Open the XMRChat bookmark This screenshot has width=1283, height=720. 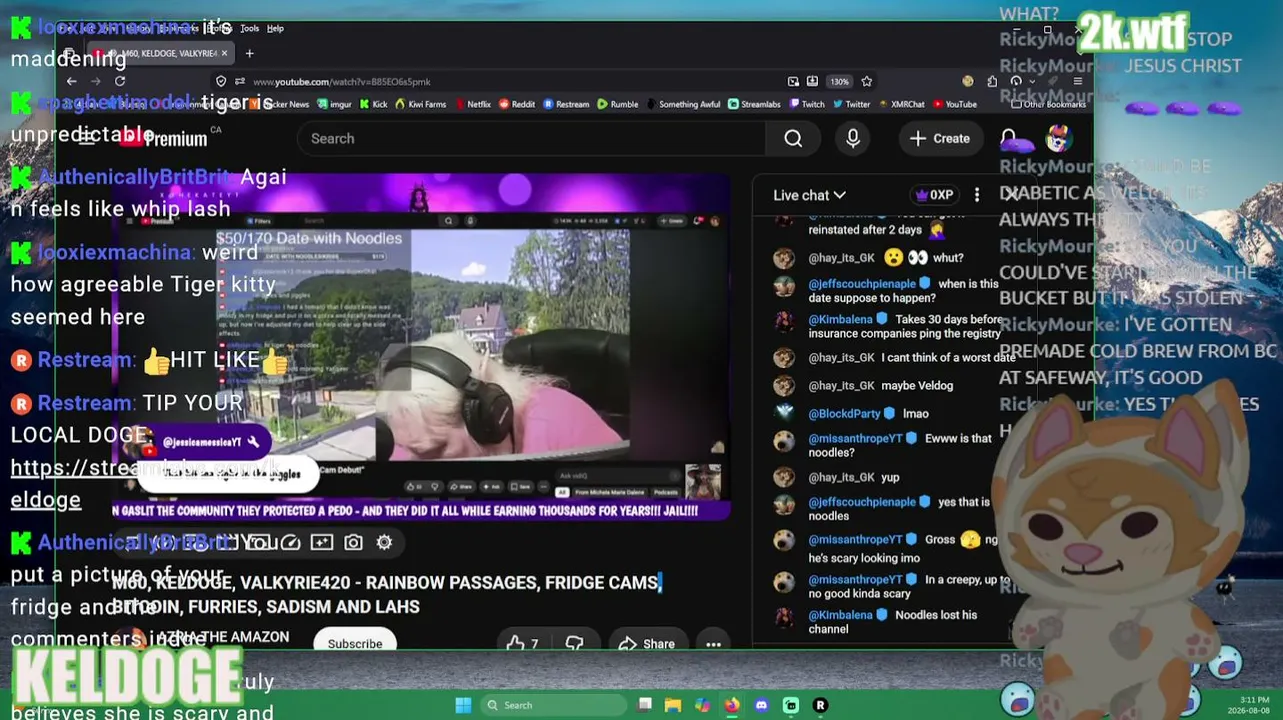click(x=901, y=104)
